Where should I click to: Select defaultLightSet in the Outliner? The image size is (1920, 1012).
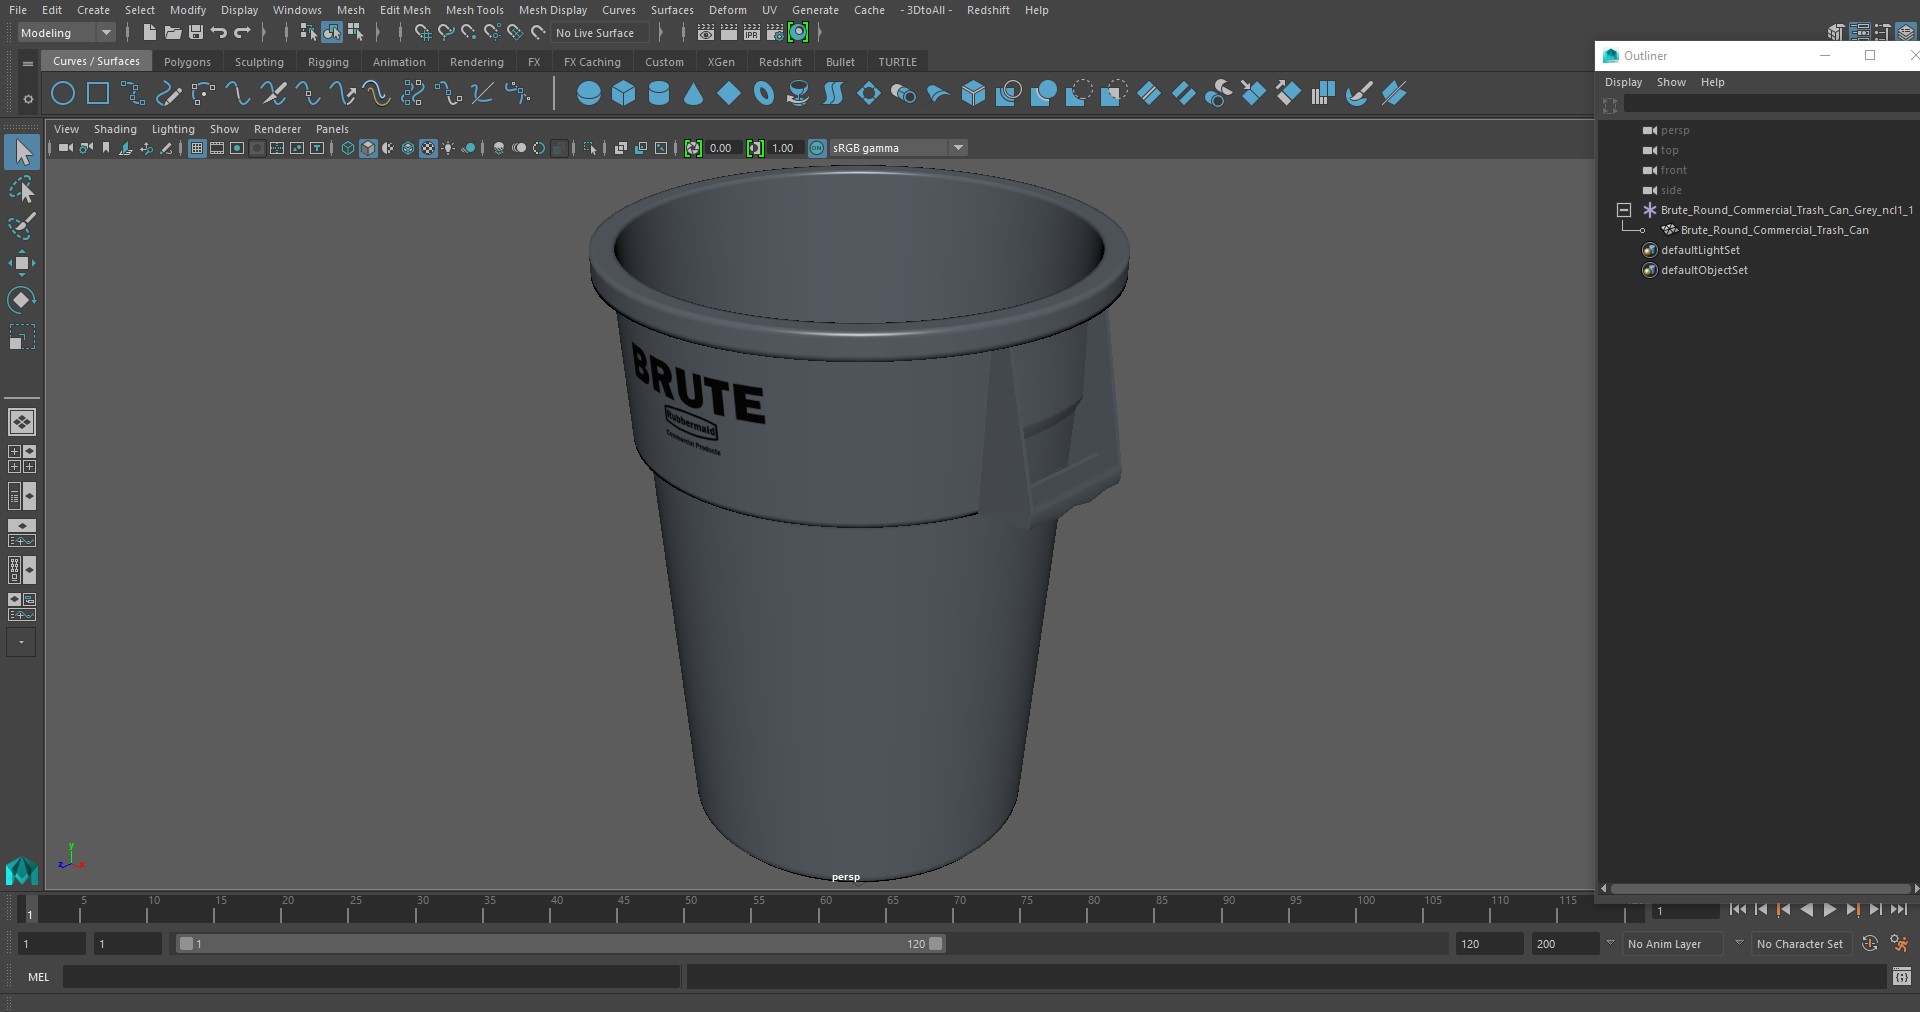tap(1700, 250)
